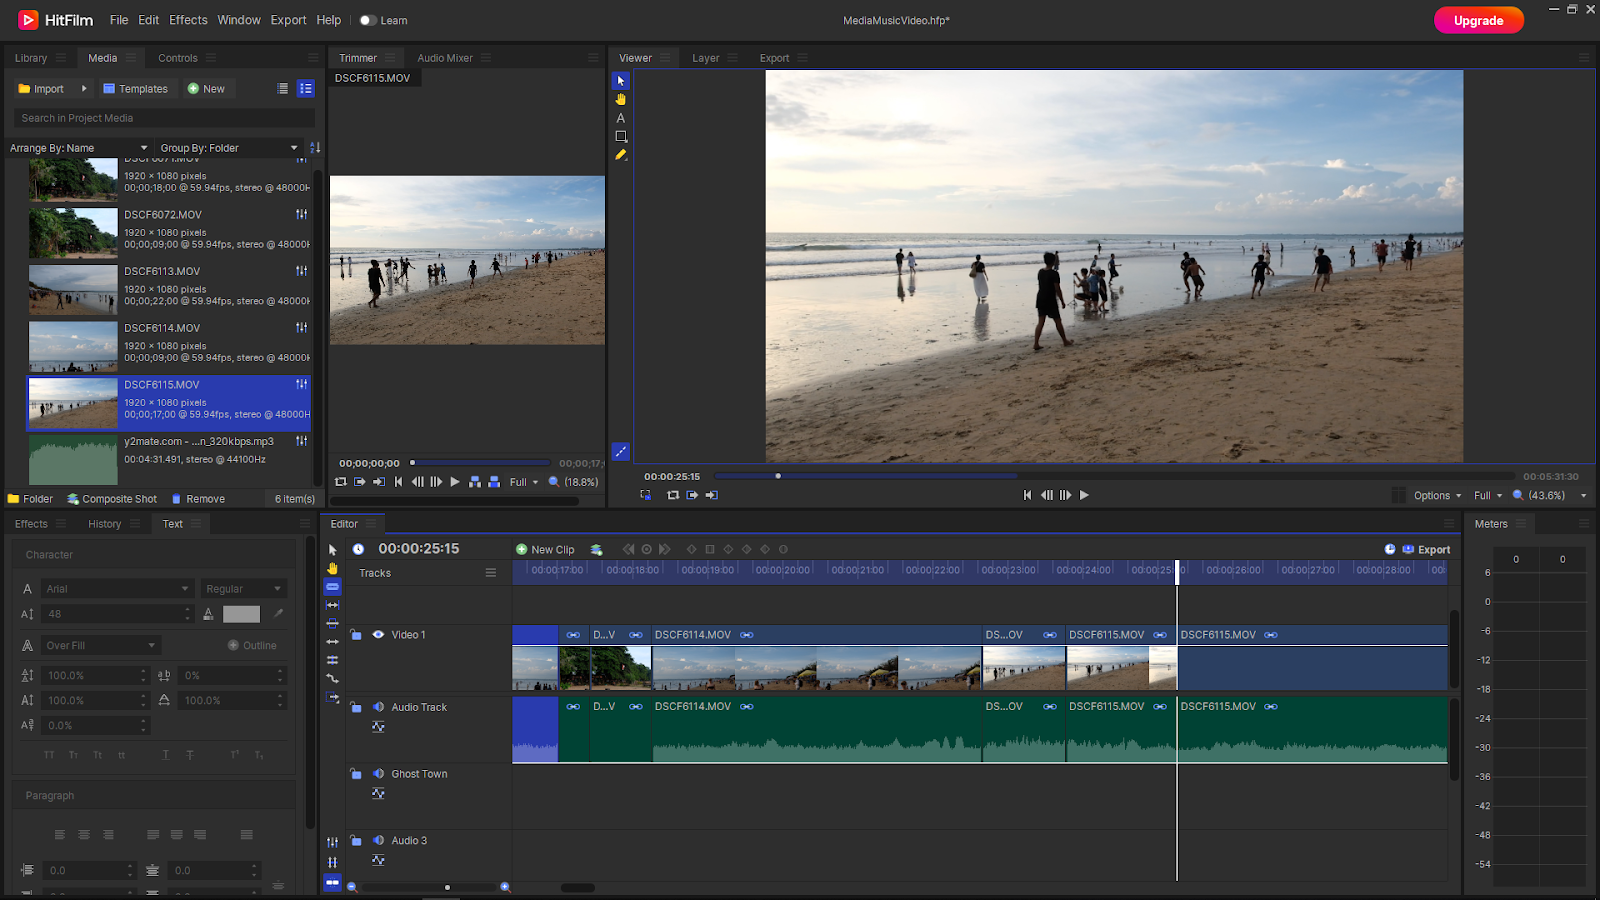The width and height of the screenshot is (1600, 900).
Task: Select the Viewer rectangle mask tool
Action: (621, 136)
